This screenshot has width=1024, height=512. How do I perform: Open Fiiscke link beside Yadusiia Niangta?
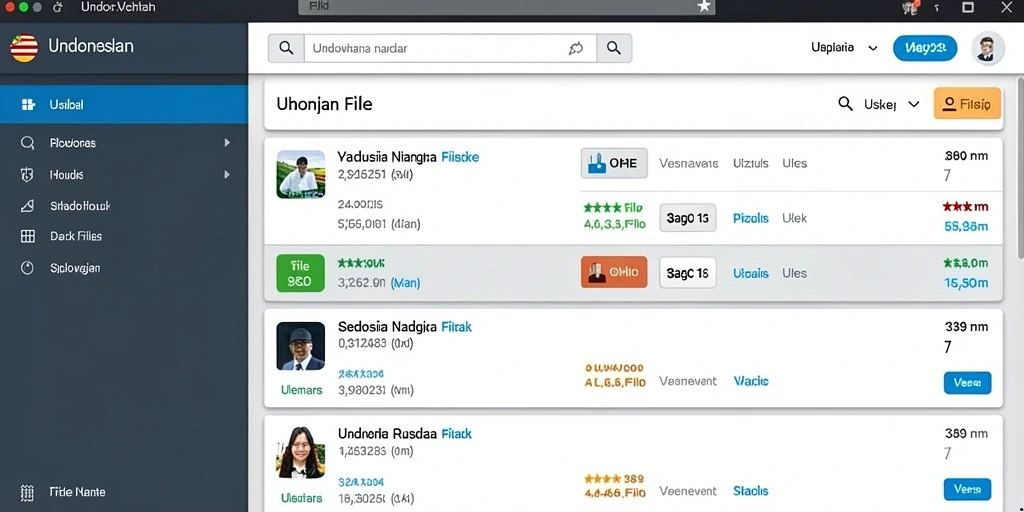(x=460, y=157)
